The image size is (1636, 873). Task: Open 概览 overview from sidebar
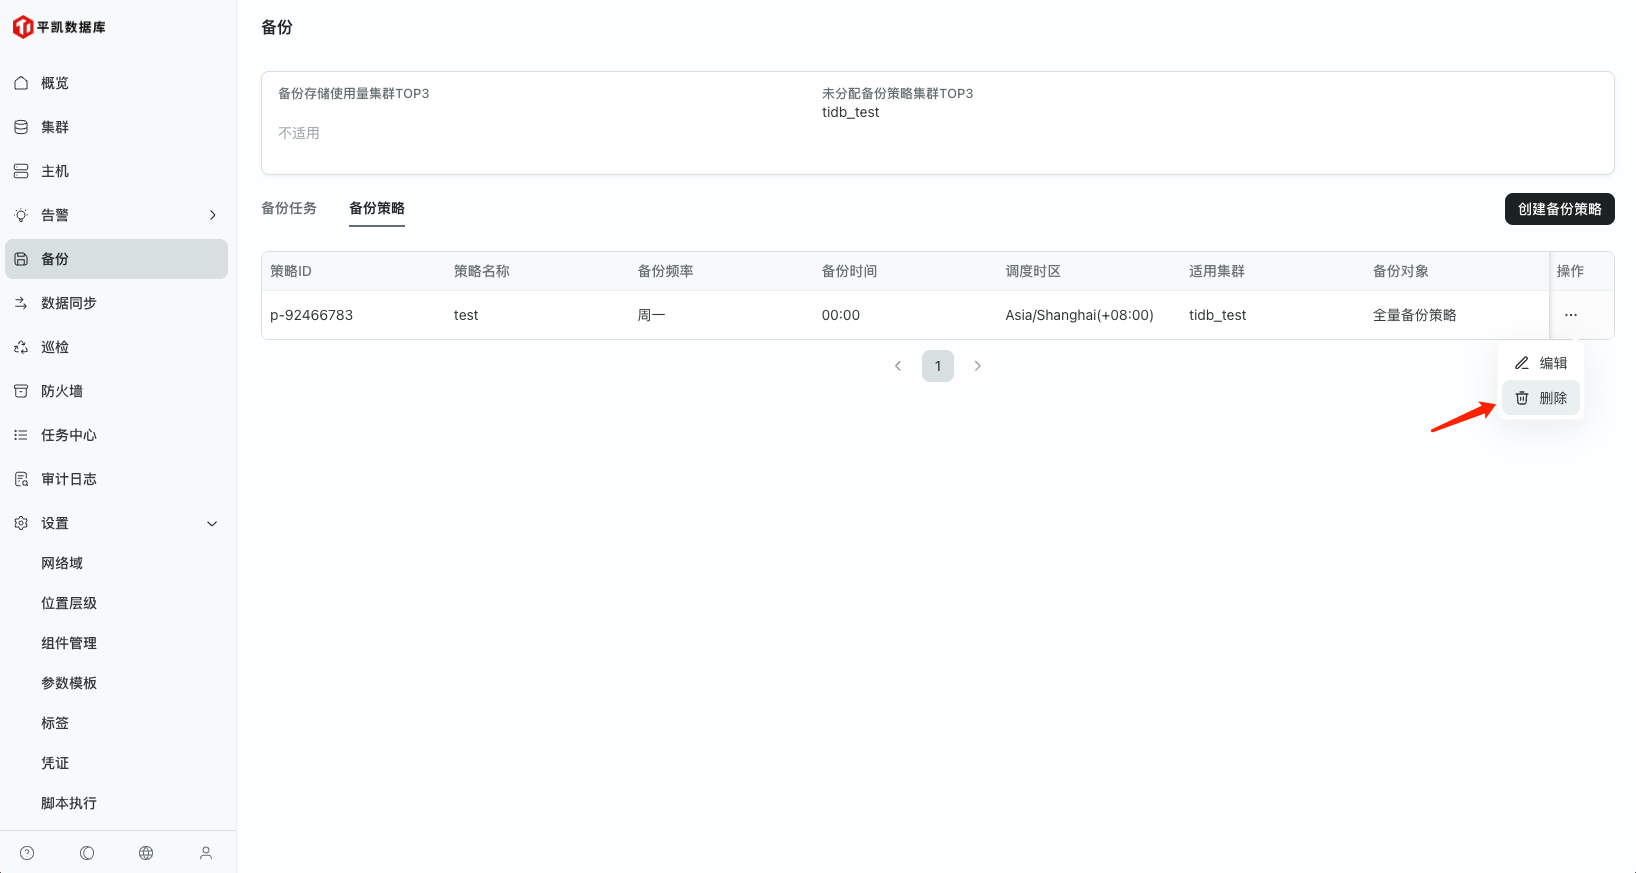click(55, 83)
